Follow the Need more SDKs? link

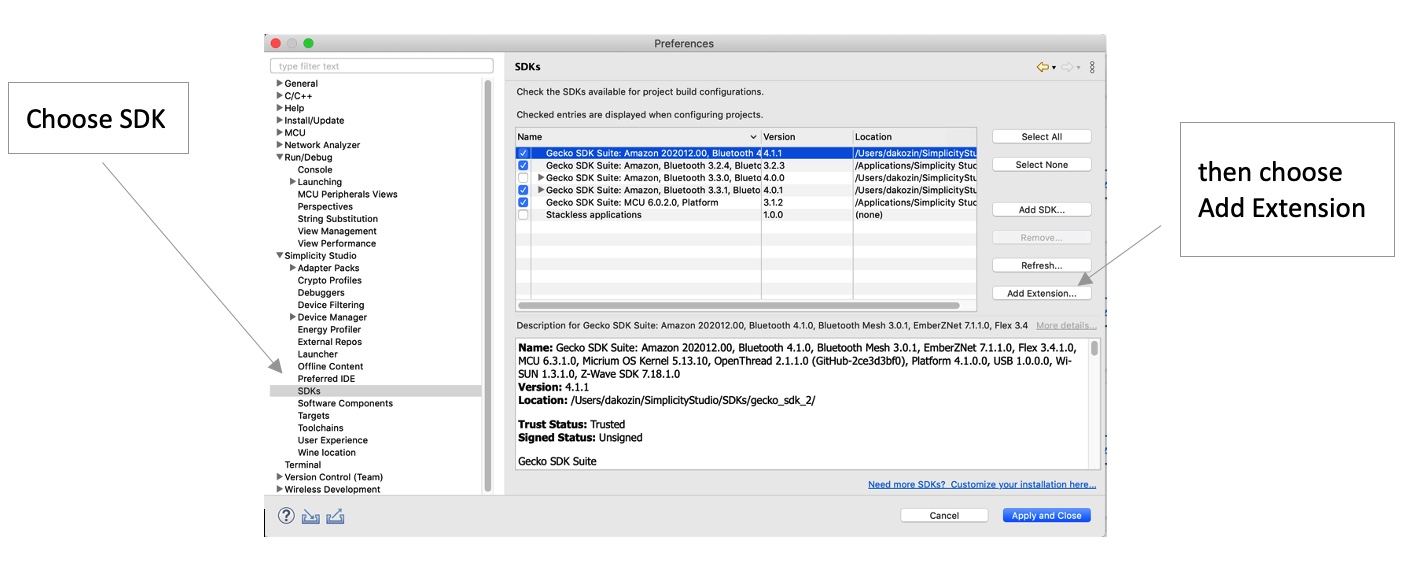(982, 485)
